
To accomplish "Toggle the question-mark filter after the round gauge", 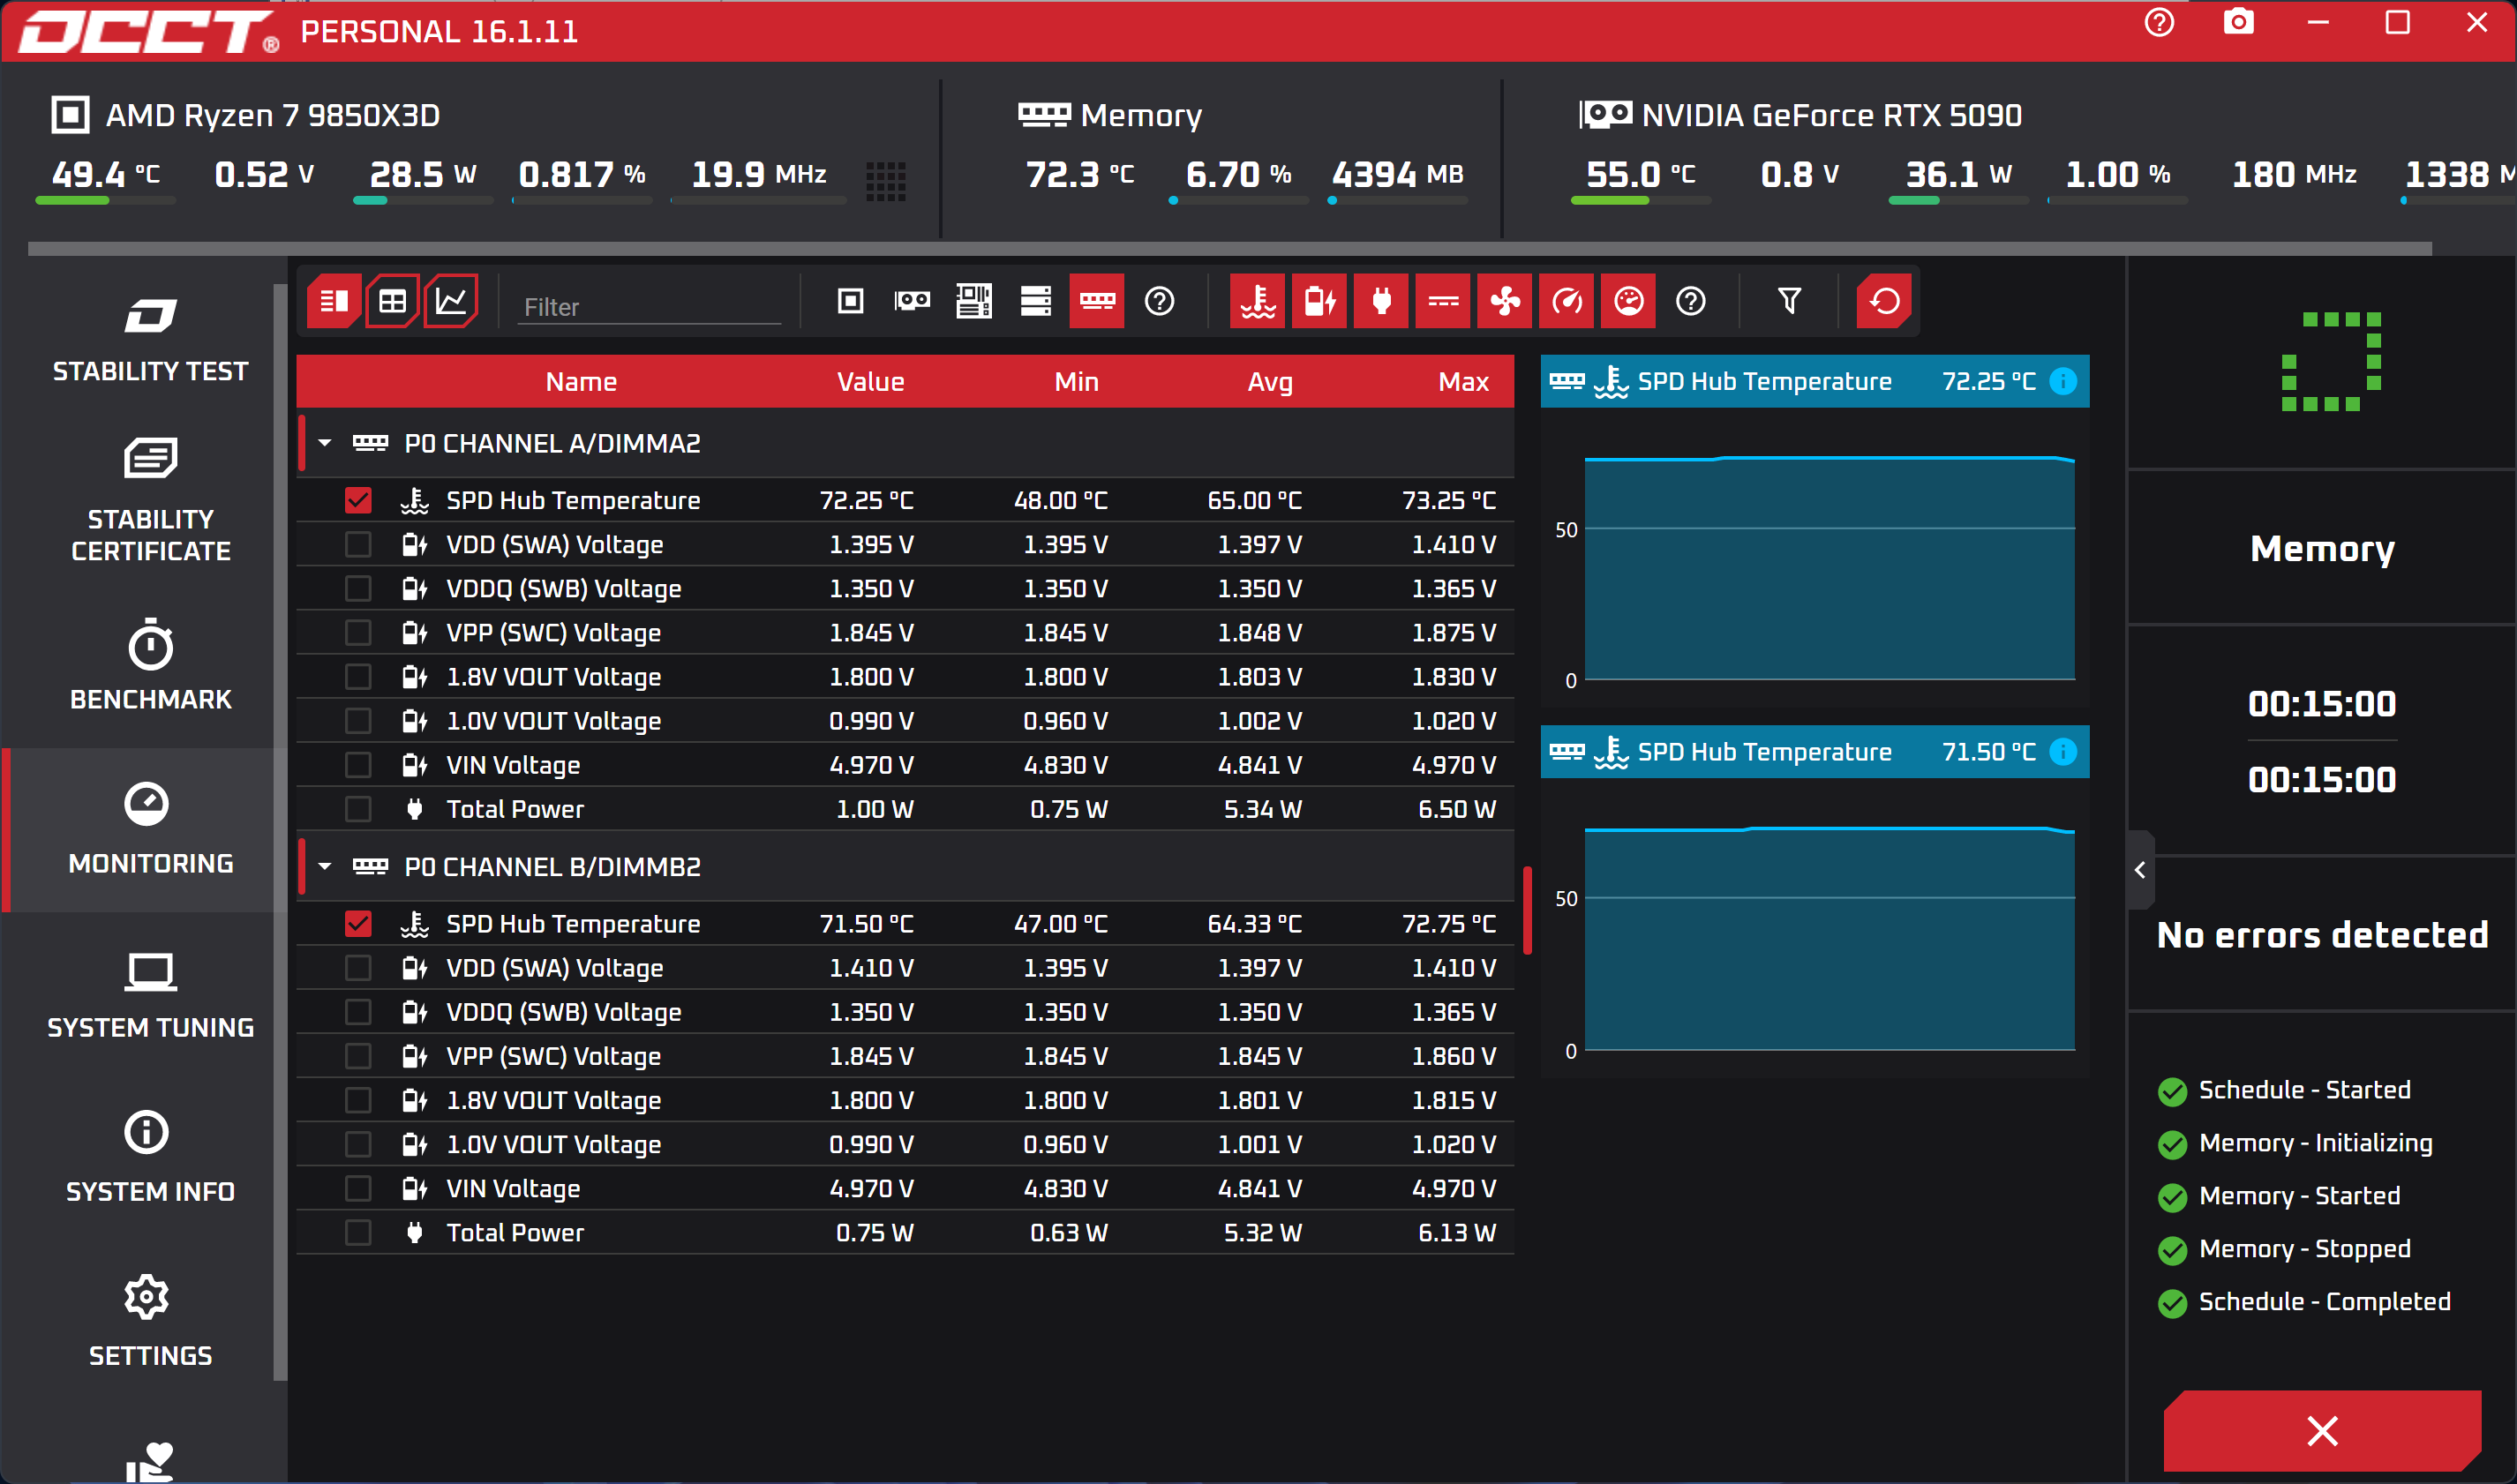I will 1691,301.
